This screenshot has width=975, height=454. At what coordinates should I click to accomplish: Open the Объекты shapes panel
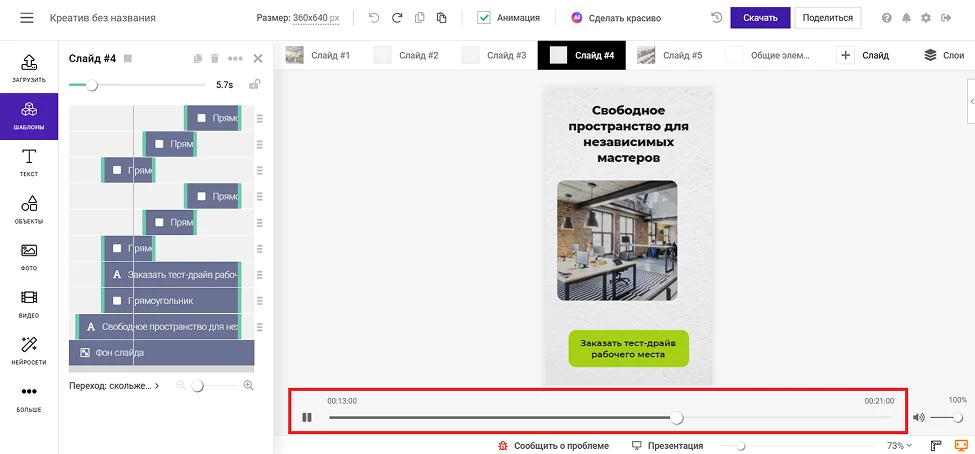tap(29, 209)
